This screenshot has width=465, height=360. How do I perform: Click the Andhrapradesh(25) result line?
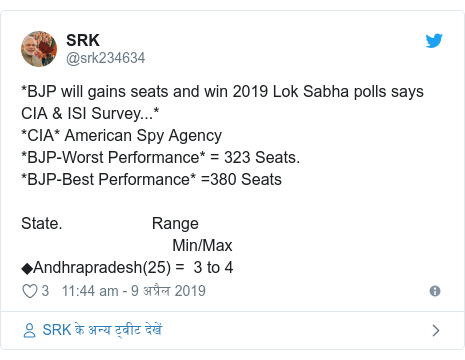click(x=127, y=268)
